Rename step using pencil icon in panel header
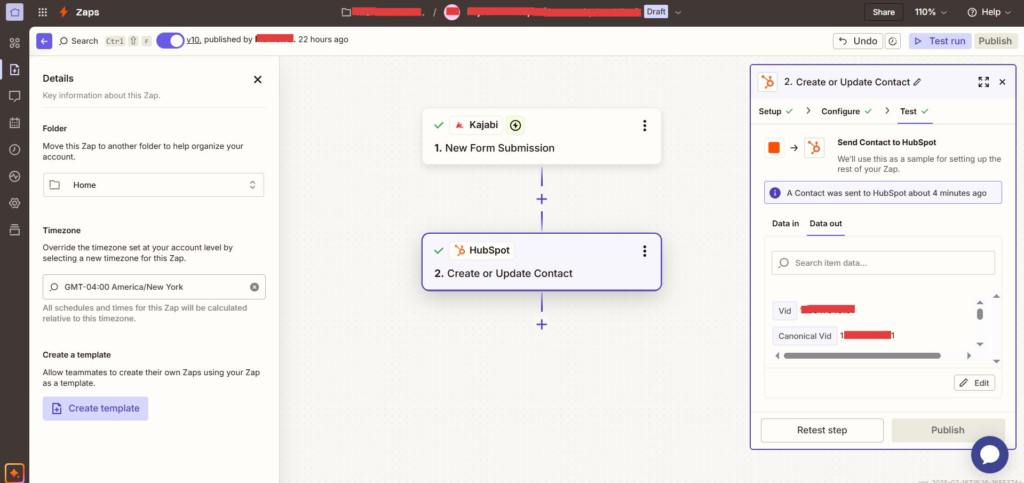This screenshot has height=483, width=1024. (x=918, y=82)
